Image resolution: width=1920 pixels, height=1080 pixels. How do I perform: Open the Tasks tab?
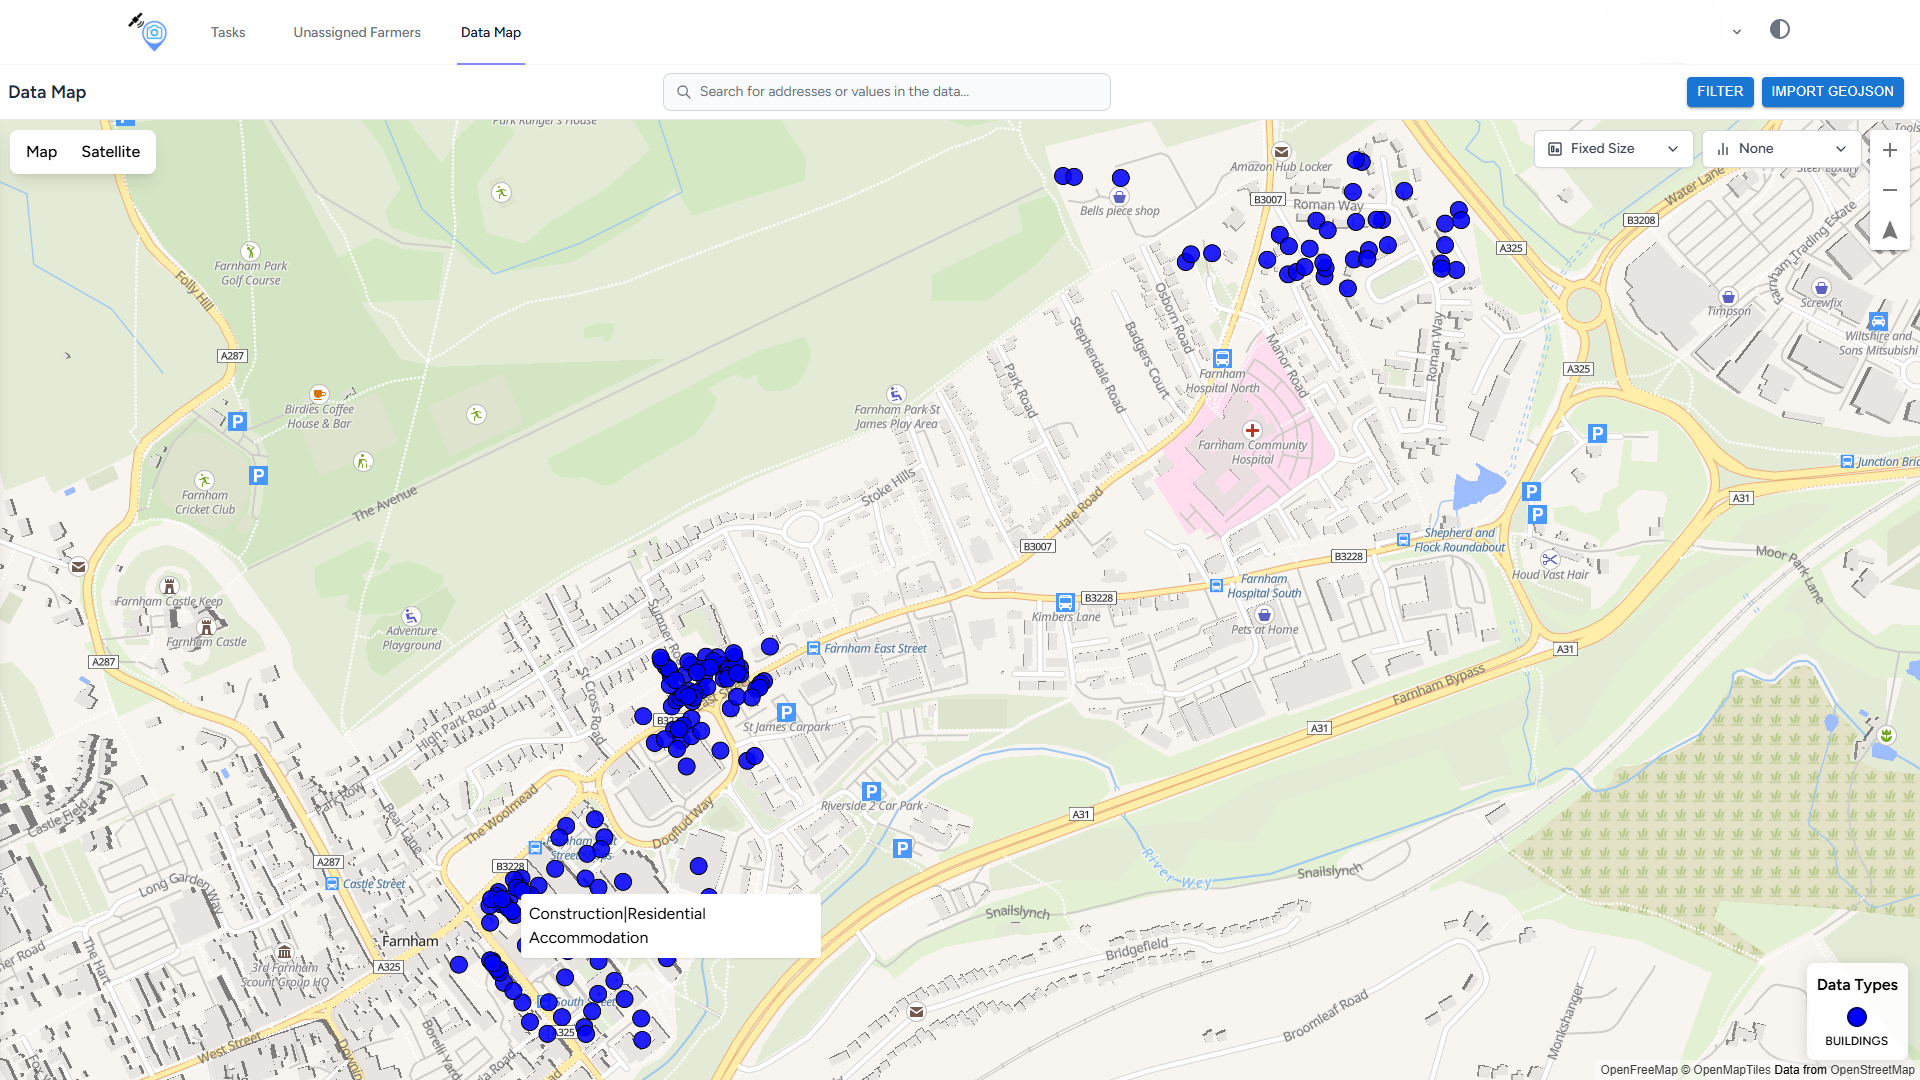coord(228,32)
